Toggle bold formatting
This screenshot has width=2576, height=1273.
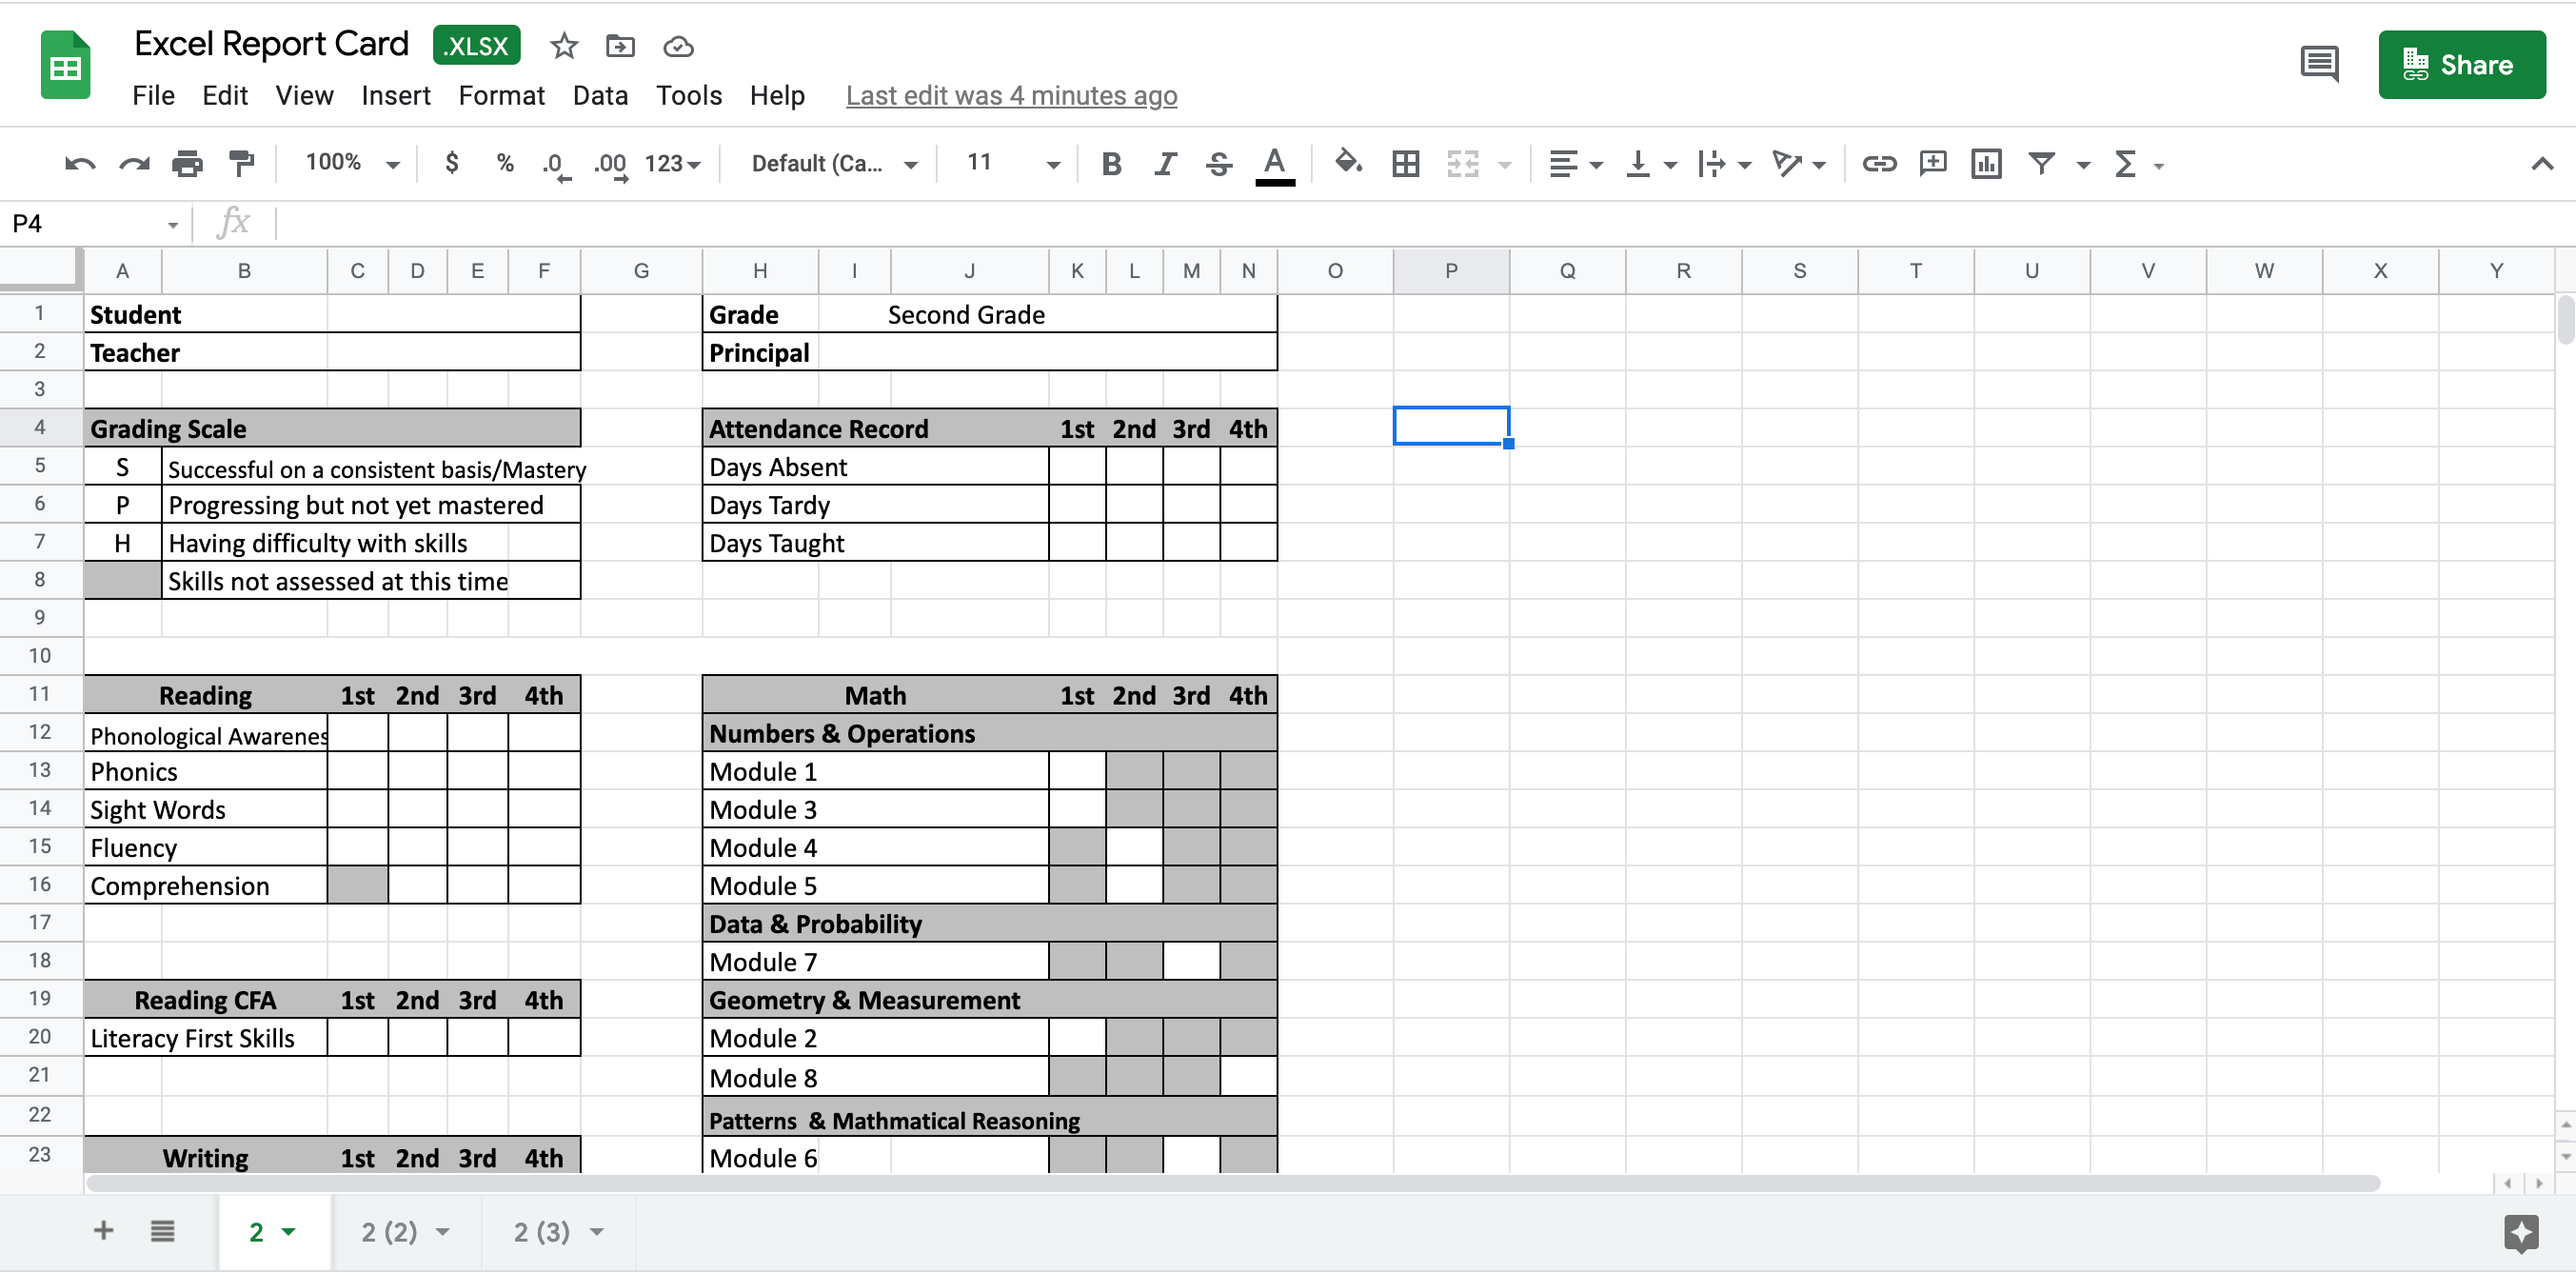pyautogui.click(x=1111, y=163)
